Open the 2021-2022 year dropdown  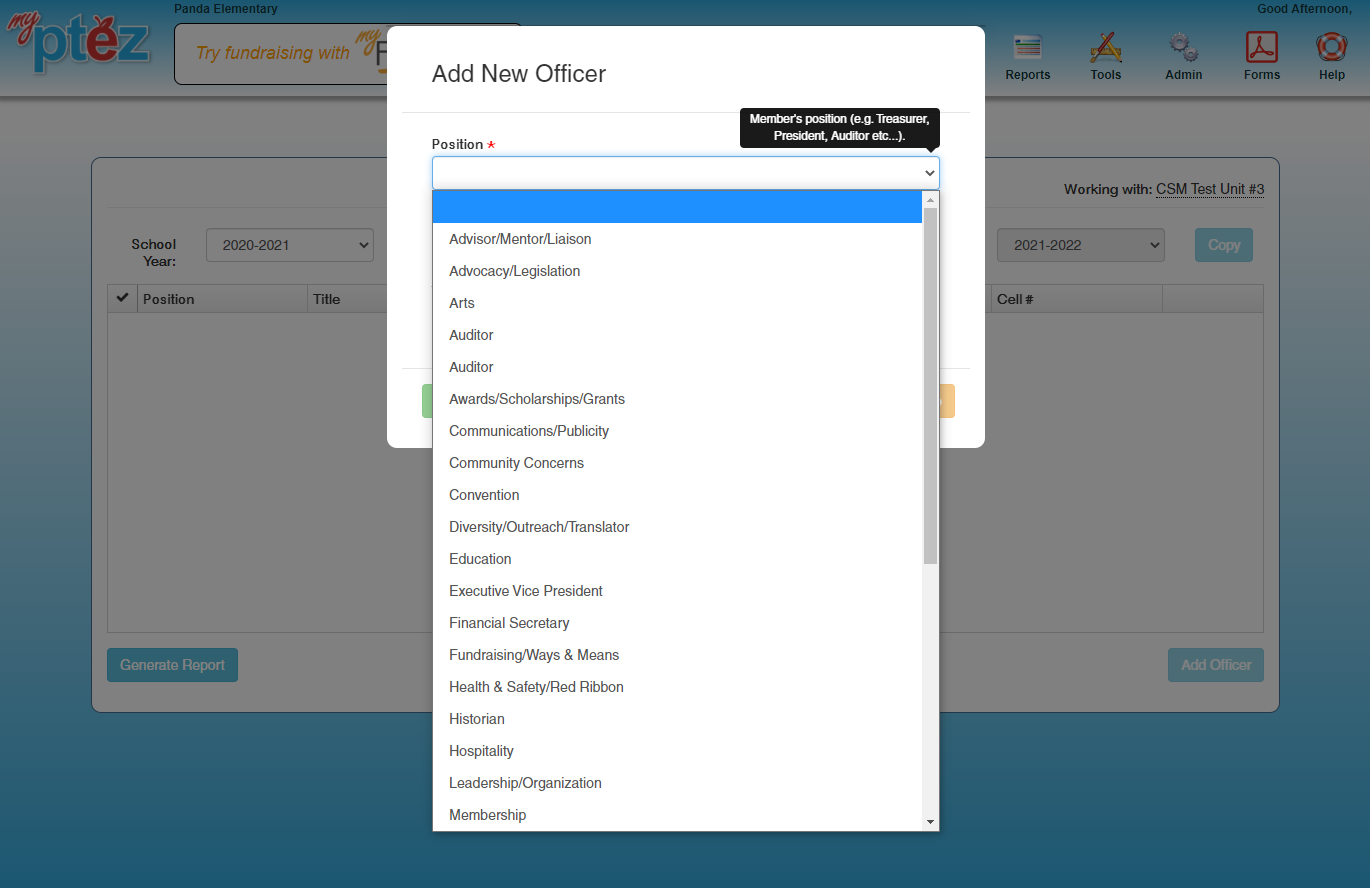[x=1080, y=245]
